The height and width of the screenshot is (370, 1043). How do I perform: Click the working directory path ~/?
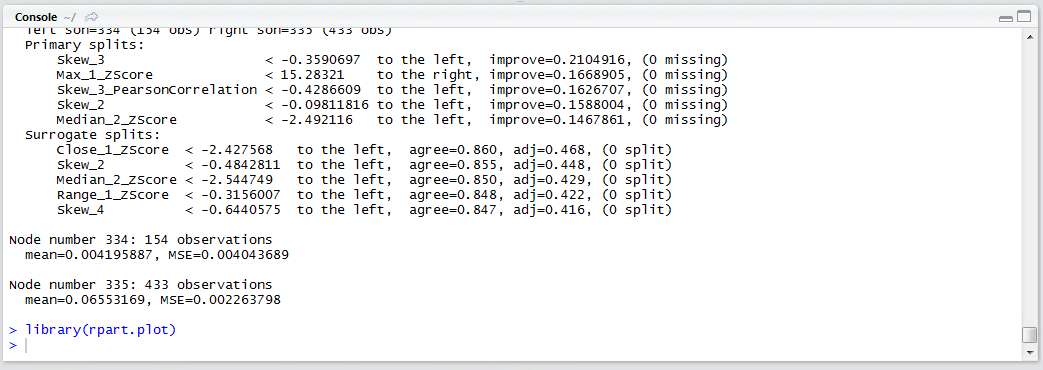point(71,16)
